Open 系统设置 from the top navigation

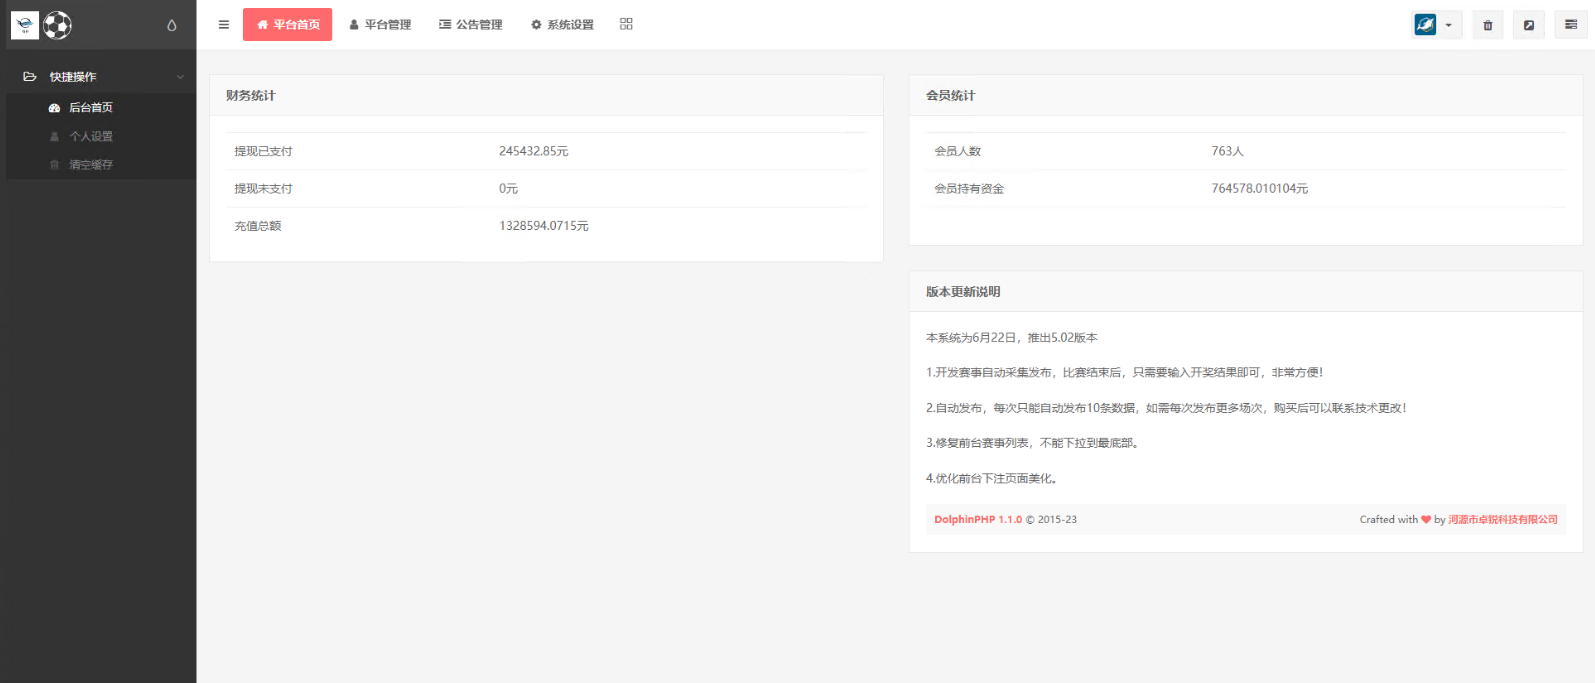point(562,25)
